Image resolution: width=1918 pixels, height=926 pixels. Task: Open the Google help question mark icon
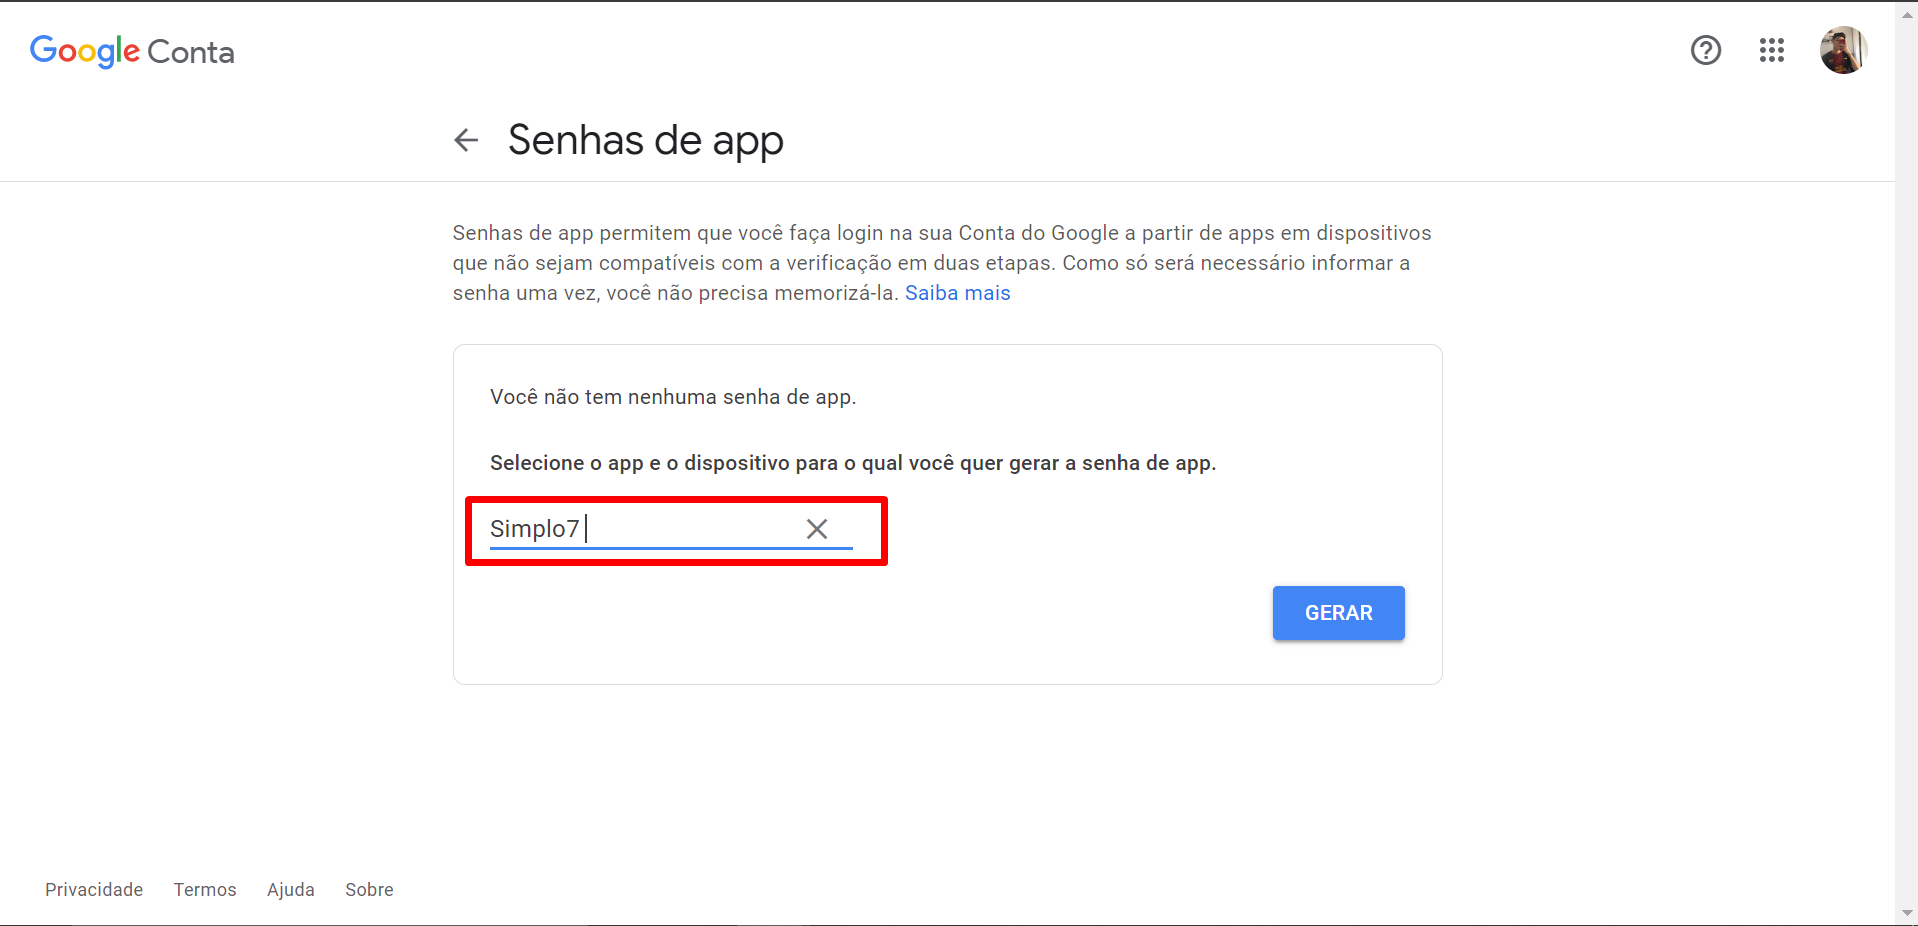[x=1706, y=50]
